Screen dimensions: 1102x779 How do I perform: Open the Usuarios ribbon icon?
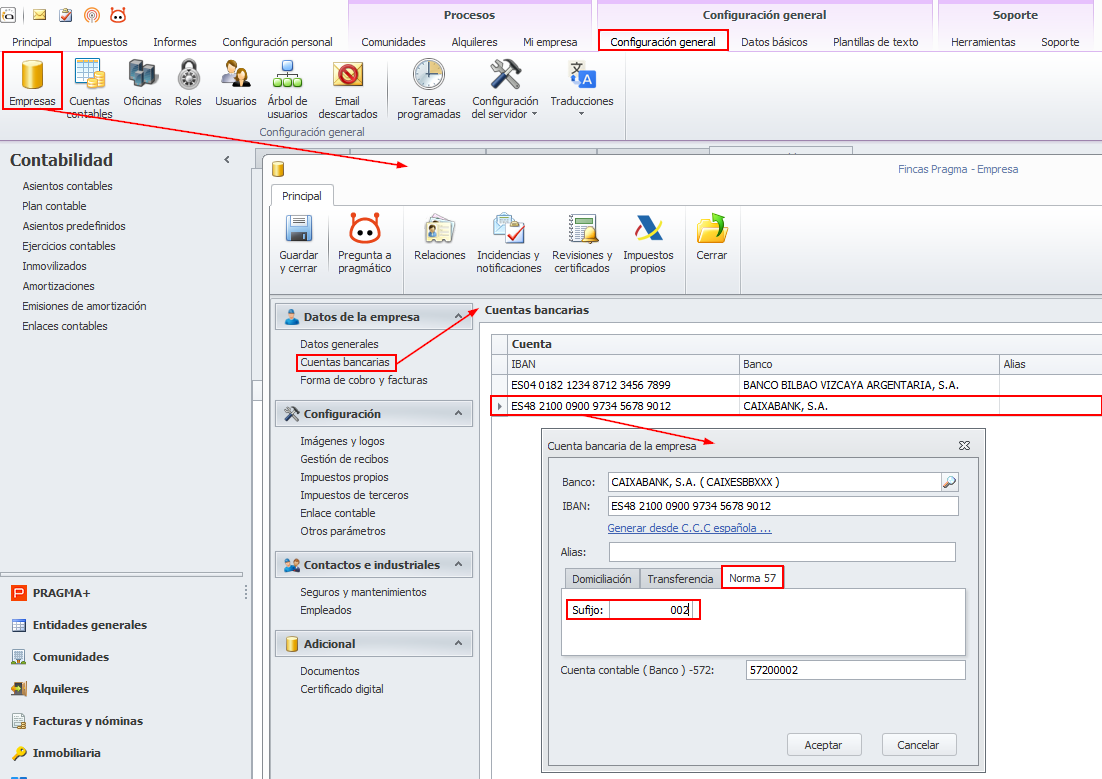235,82
